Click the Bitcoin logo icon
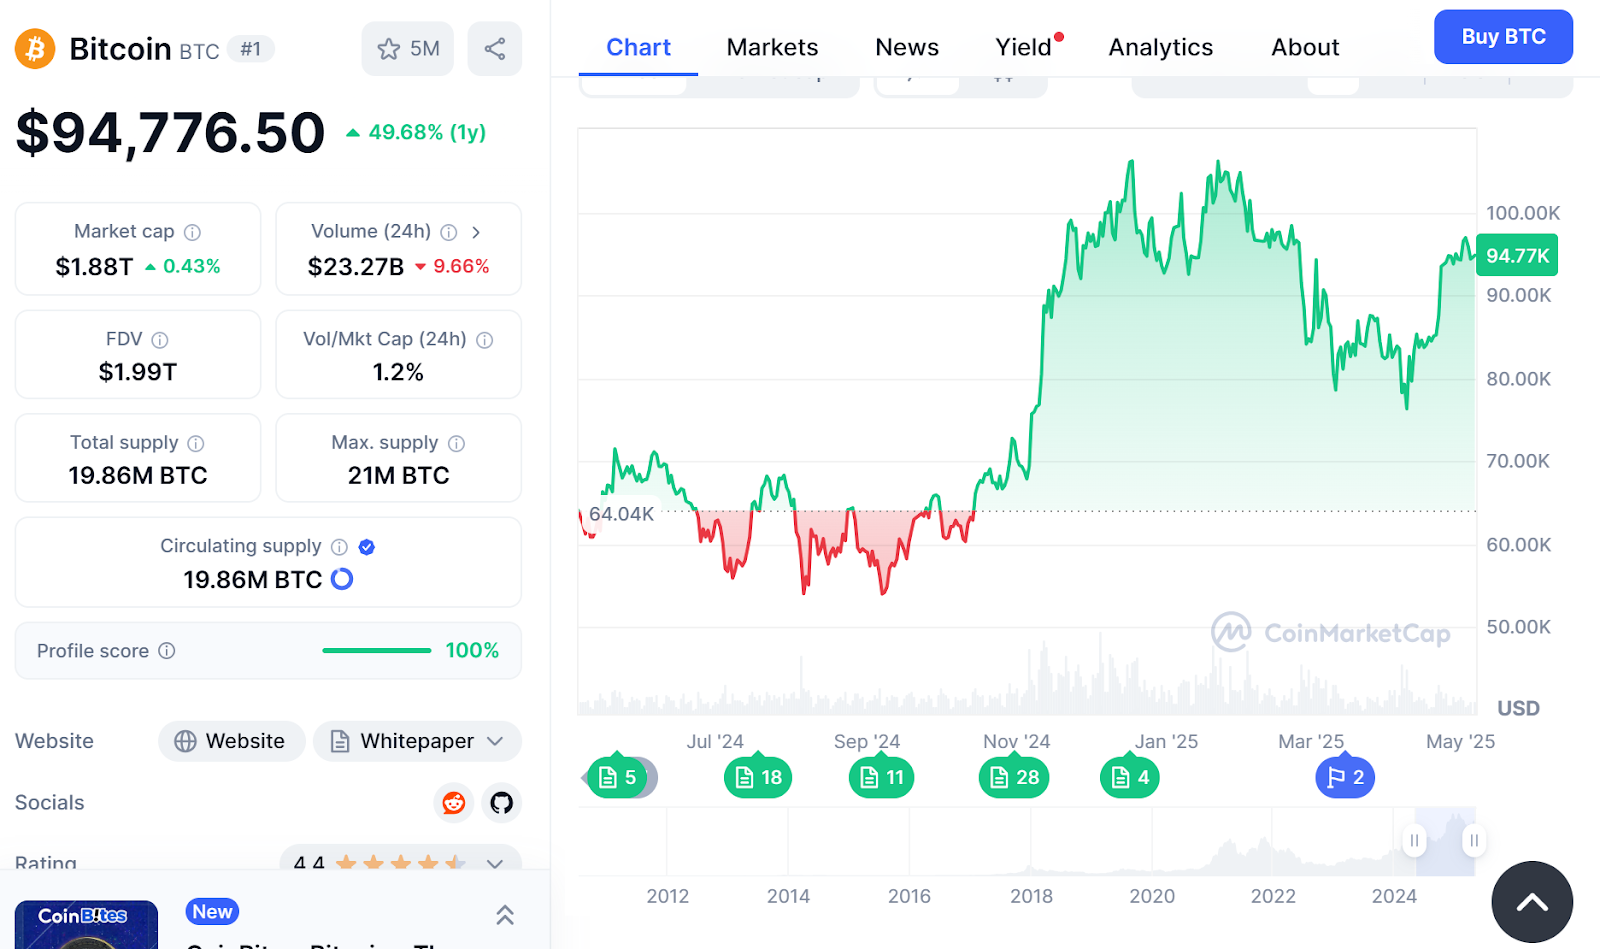Screen dimensions: 1600x949 click(35, 48)
